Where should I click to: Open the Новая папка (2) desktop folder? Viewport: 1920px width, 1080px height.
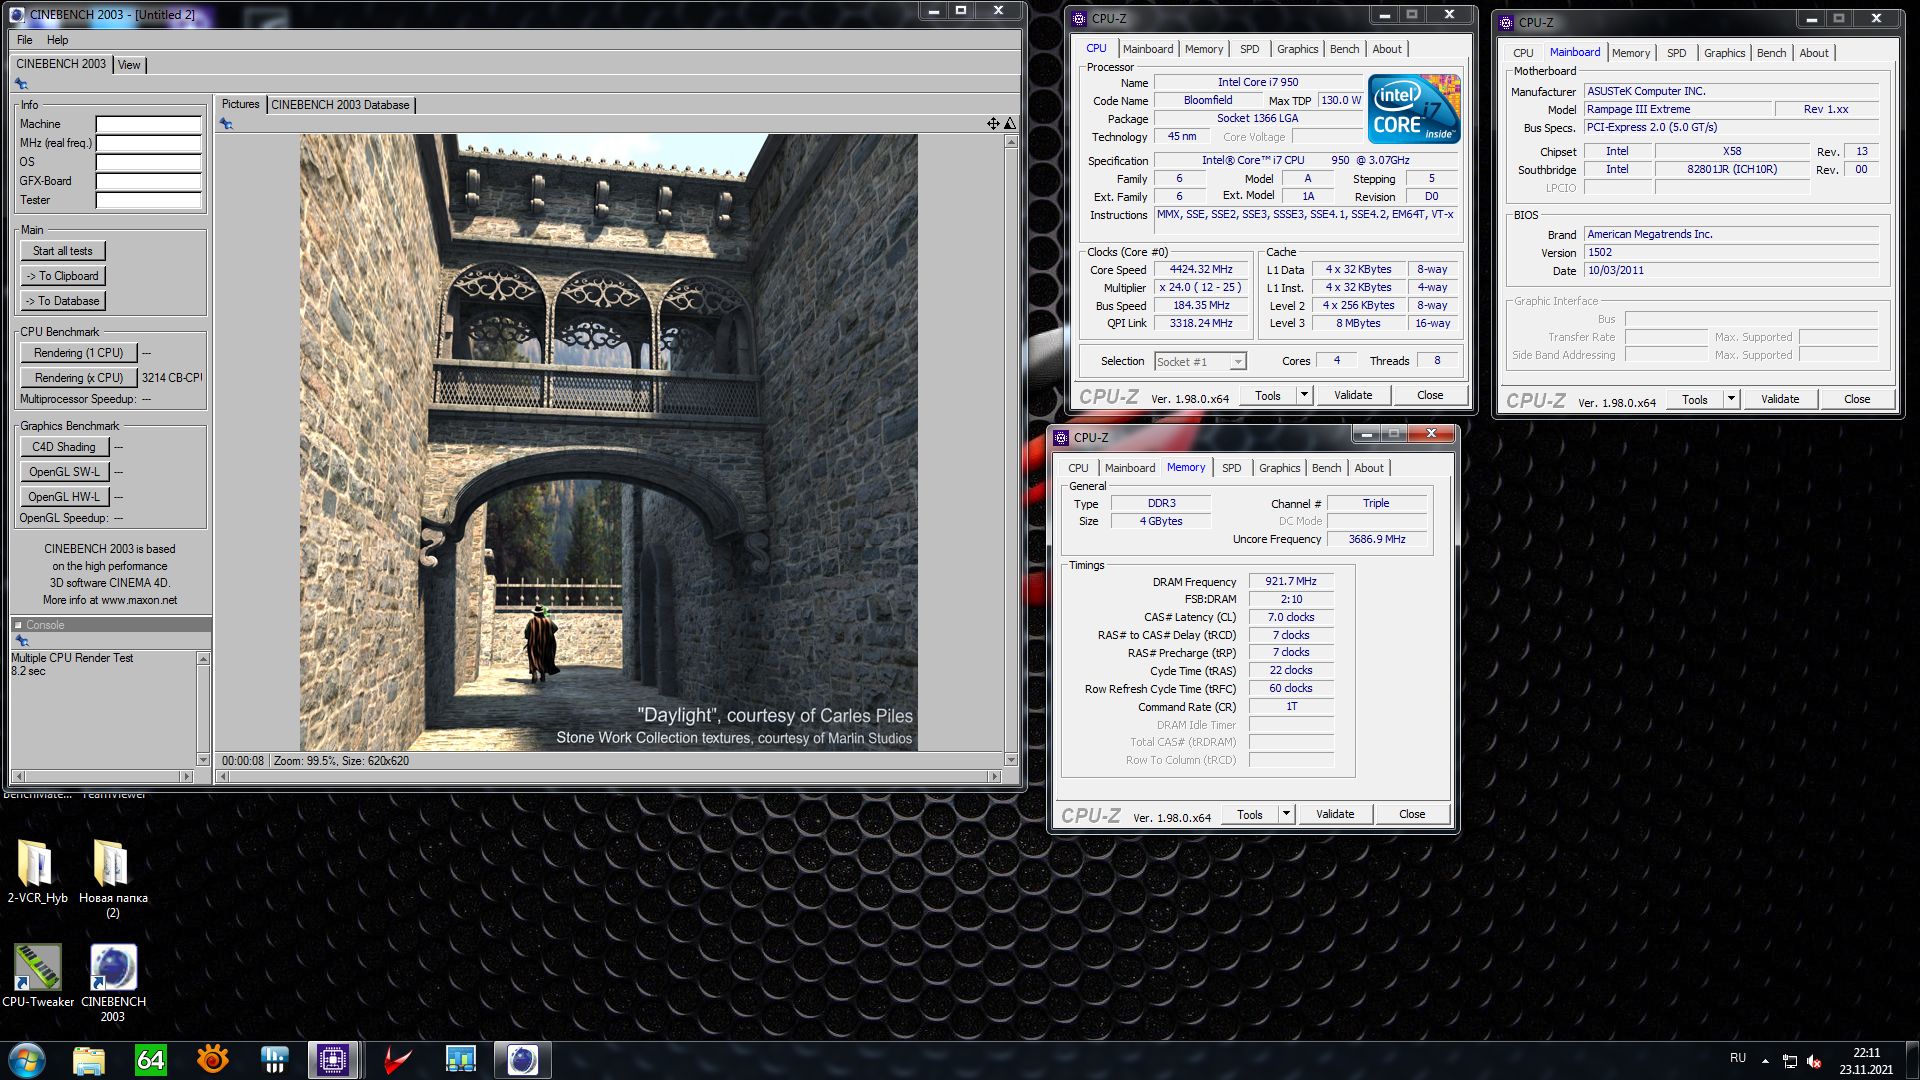click(x=113, y=877)
